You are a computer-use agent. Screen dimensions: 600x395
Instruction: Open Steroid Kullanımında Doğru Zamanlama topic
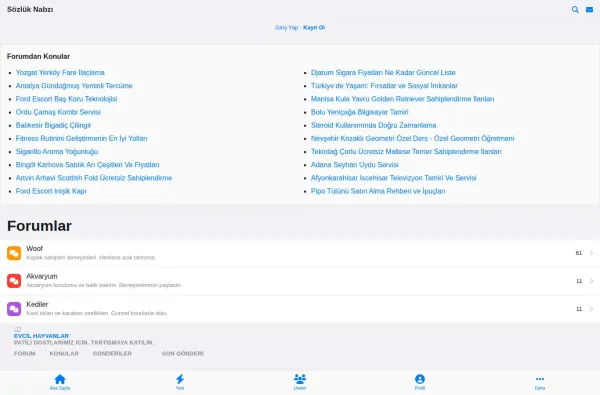[373, 126]
